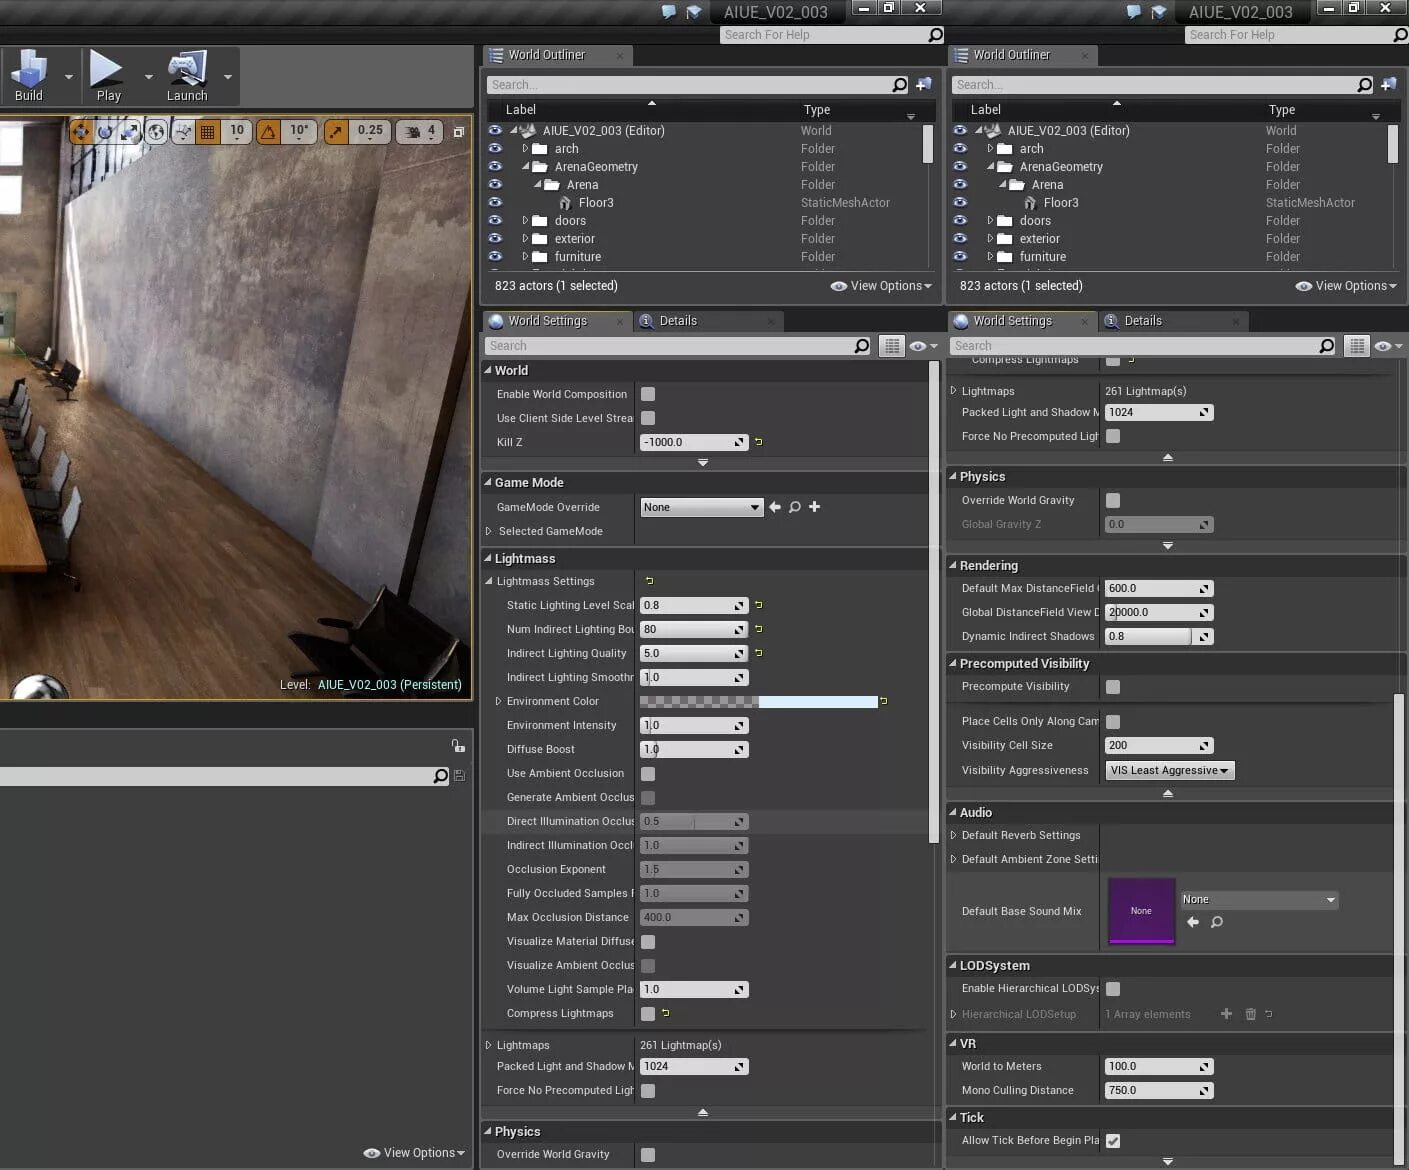Uncheck Allow Tick Before Begin Play
This screenshot has height=1170, width=1409.
pos(1113,1141)
